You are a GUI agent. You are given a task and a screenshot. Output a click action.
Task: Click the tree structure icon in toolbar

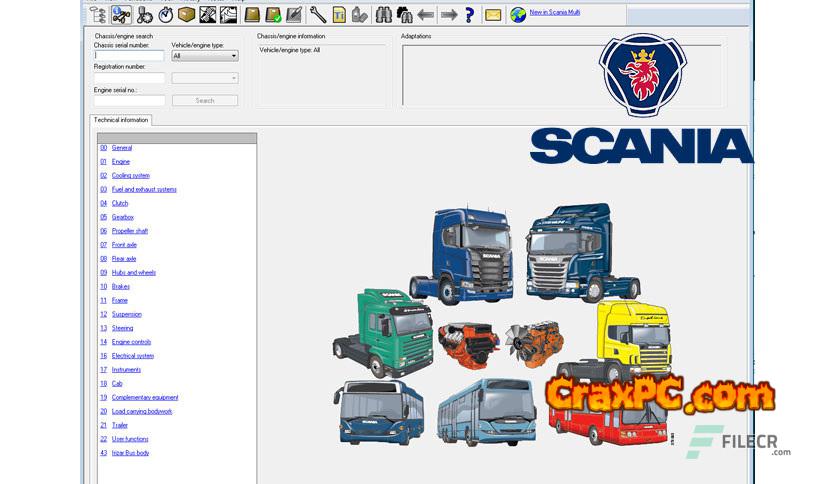[98, 14]
